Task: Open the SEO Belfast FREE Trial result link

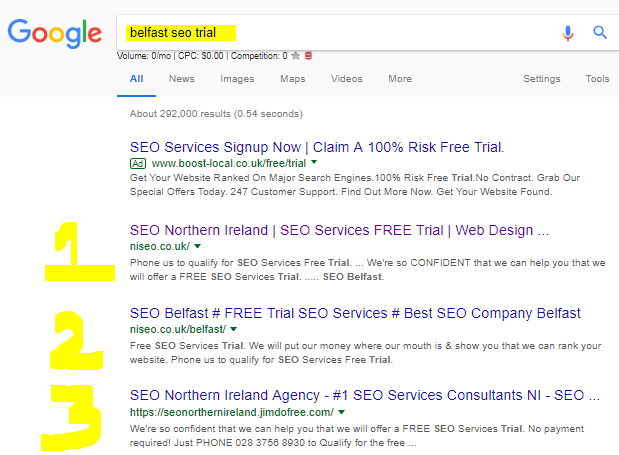Action: tap(355, 313)
